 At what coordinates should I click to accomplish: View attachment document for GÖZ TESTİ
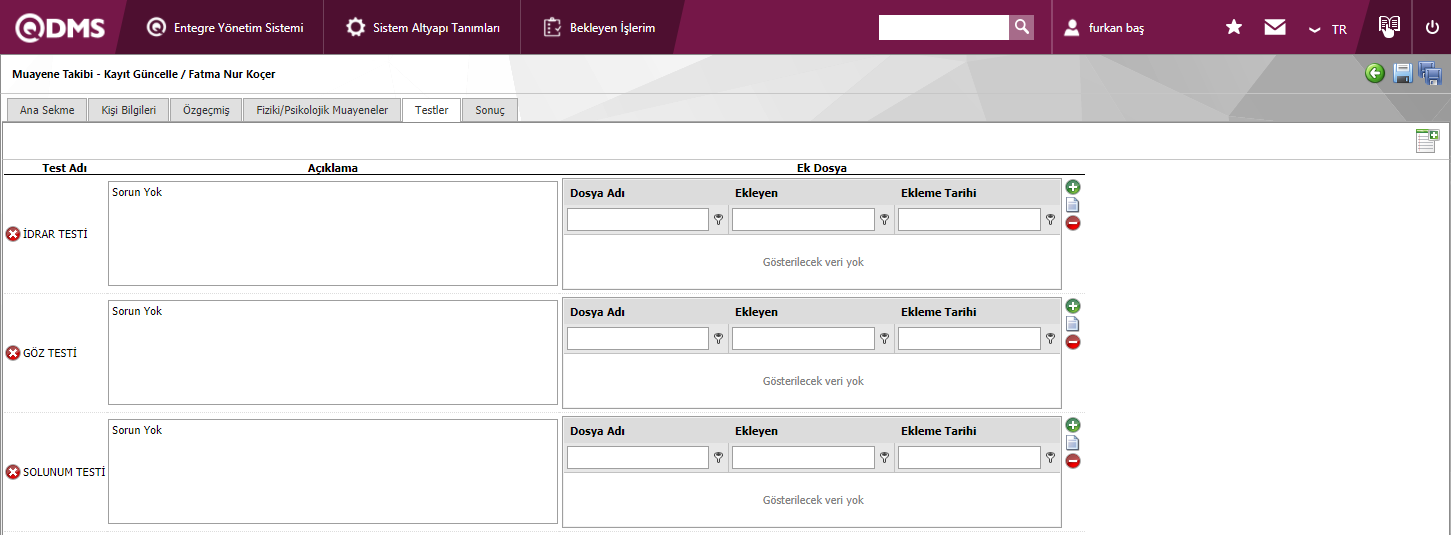[1072, 324]
